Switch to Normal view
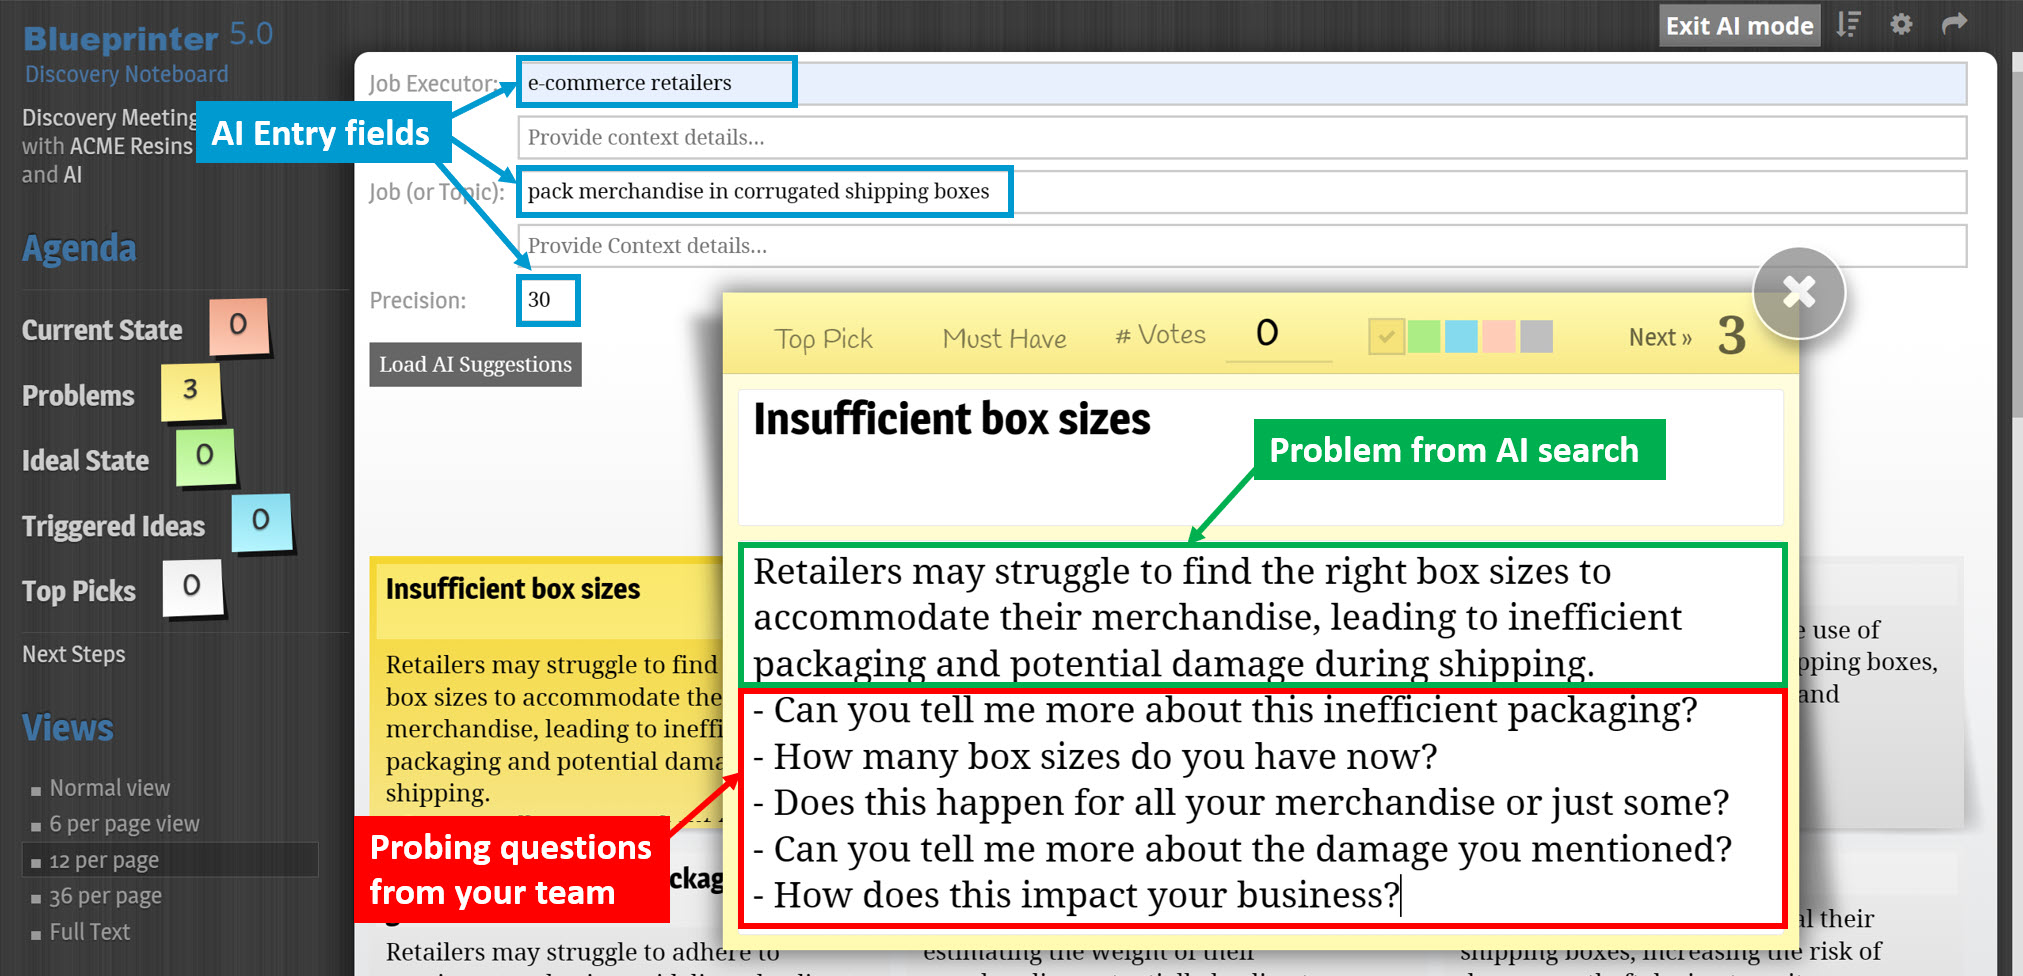The image size is (2023, 976). point(109,787)
